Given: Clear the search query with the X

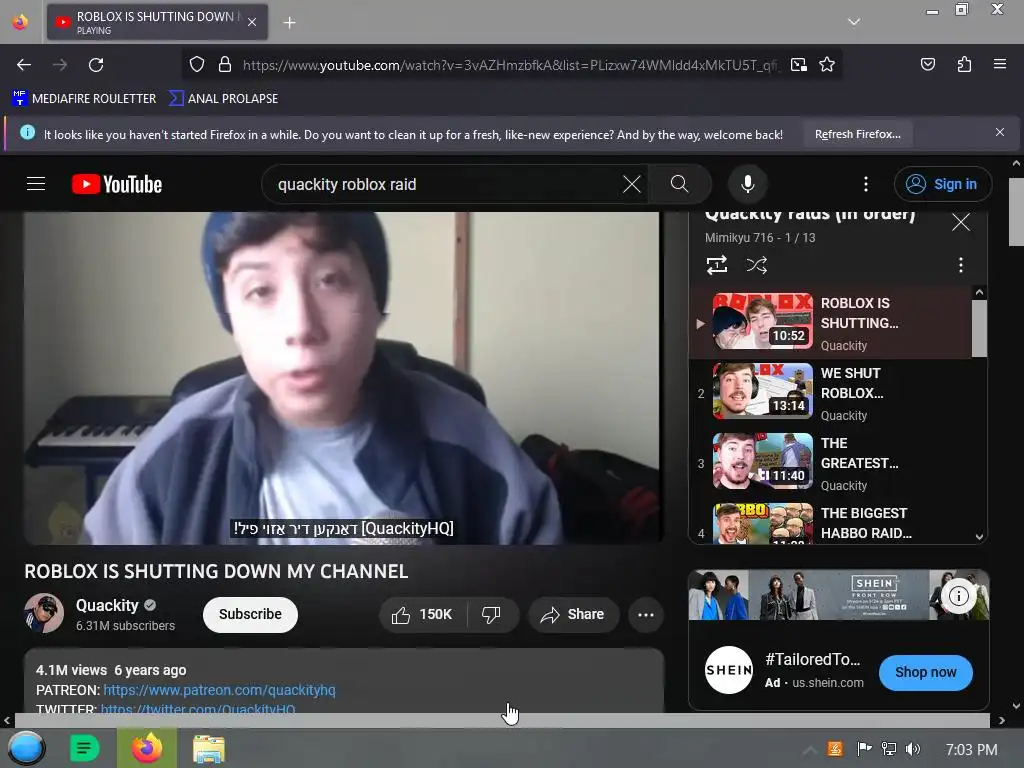Looking at the screenshot, I should pyautogui.click(x=632, y=184).
